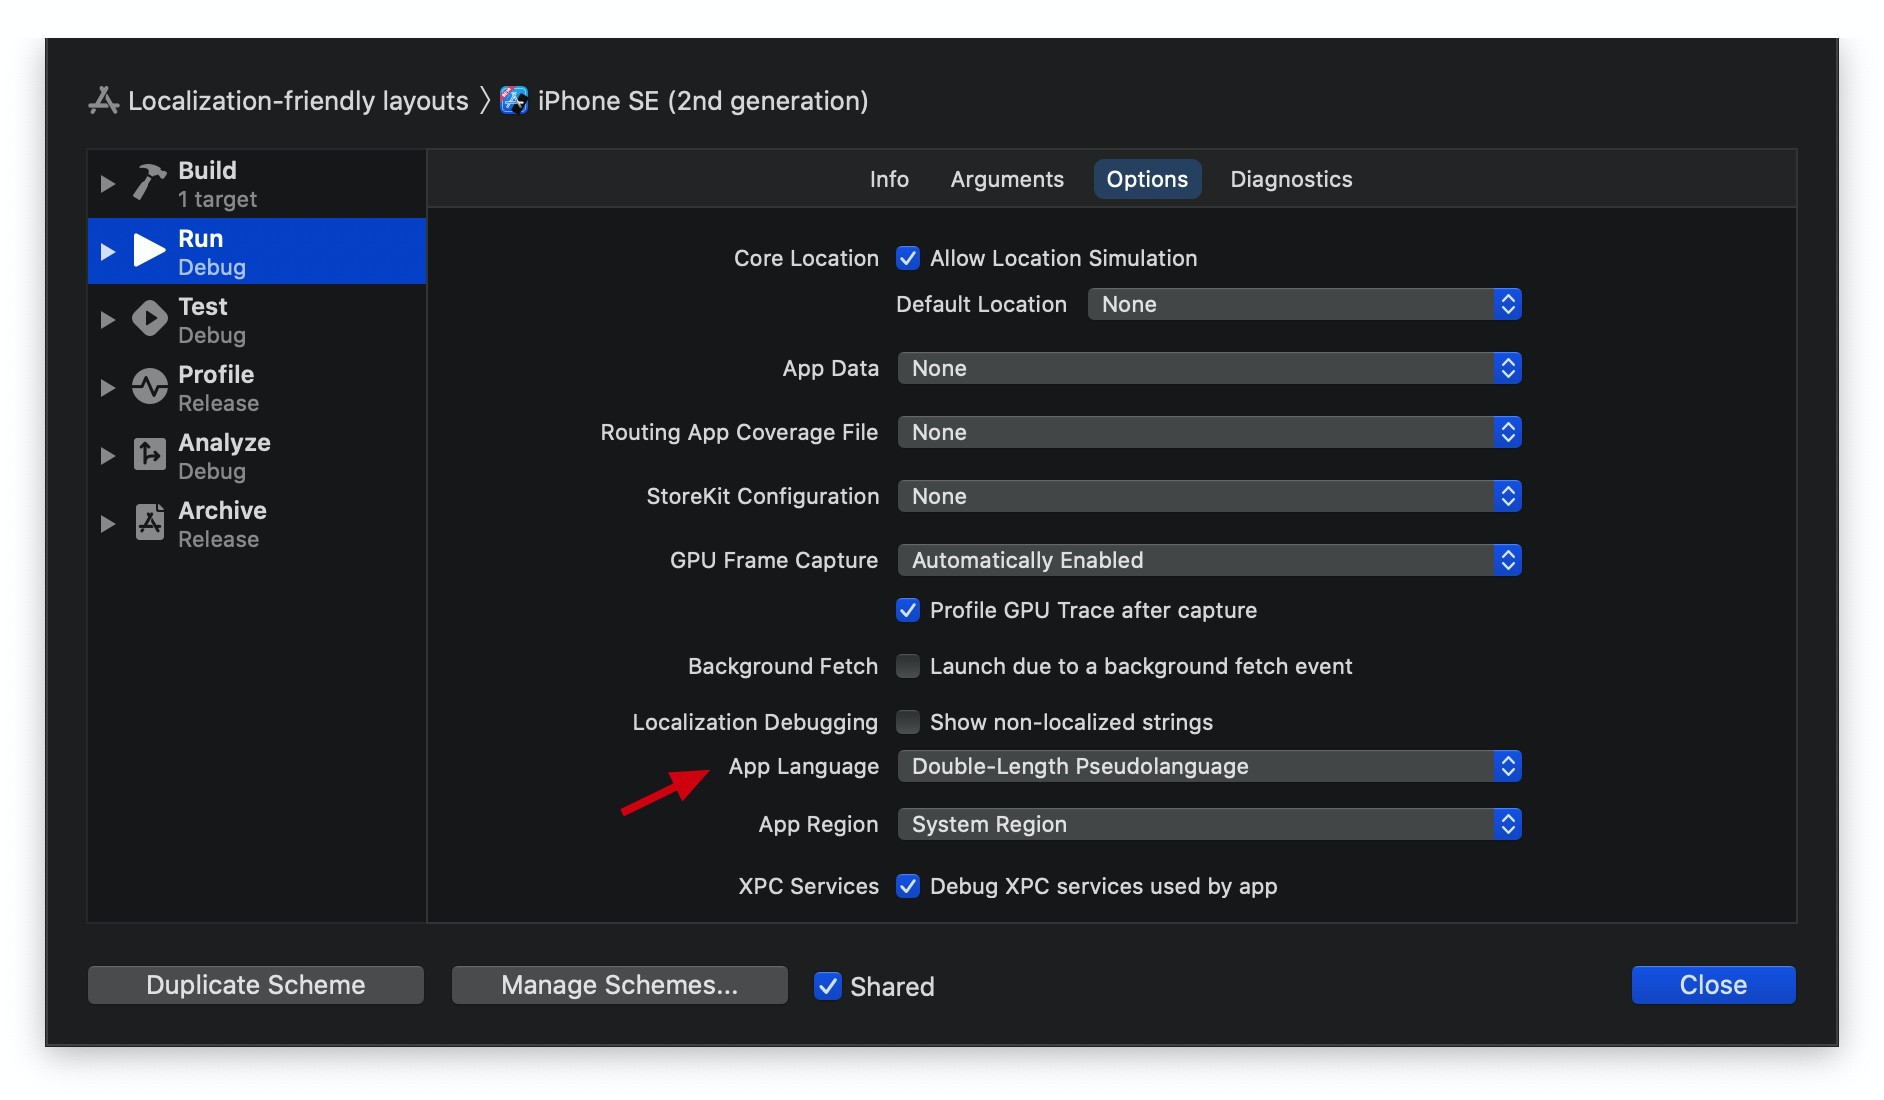Viewport: 1884px width, 1100px height.
Task: Switch to the Arguments tab
Action: coord(1007,179)
